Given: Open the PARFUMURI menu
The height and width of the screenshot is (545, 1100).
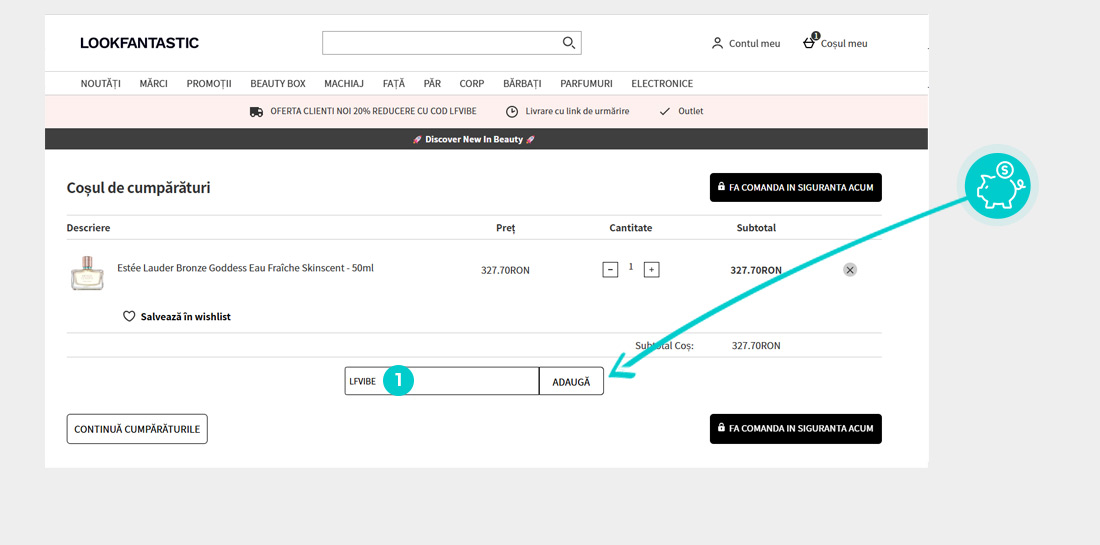Looking at the screenshot, I should click(x=586, y=84).
